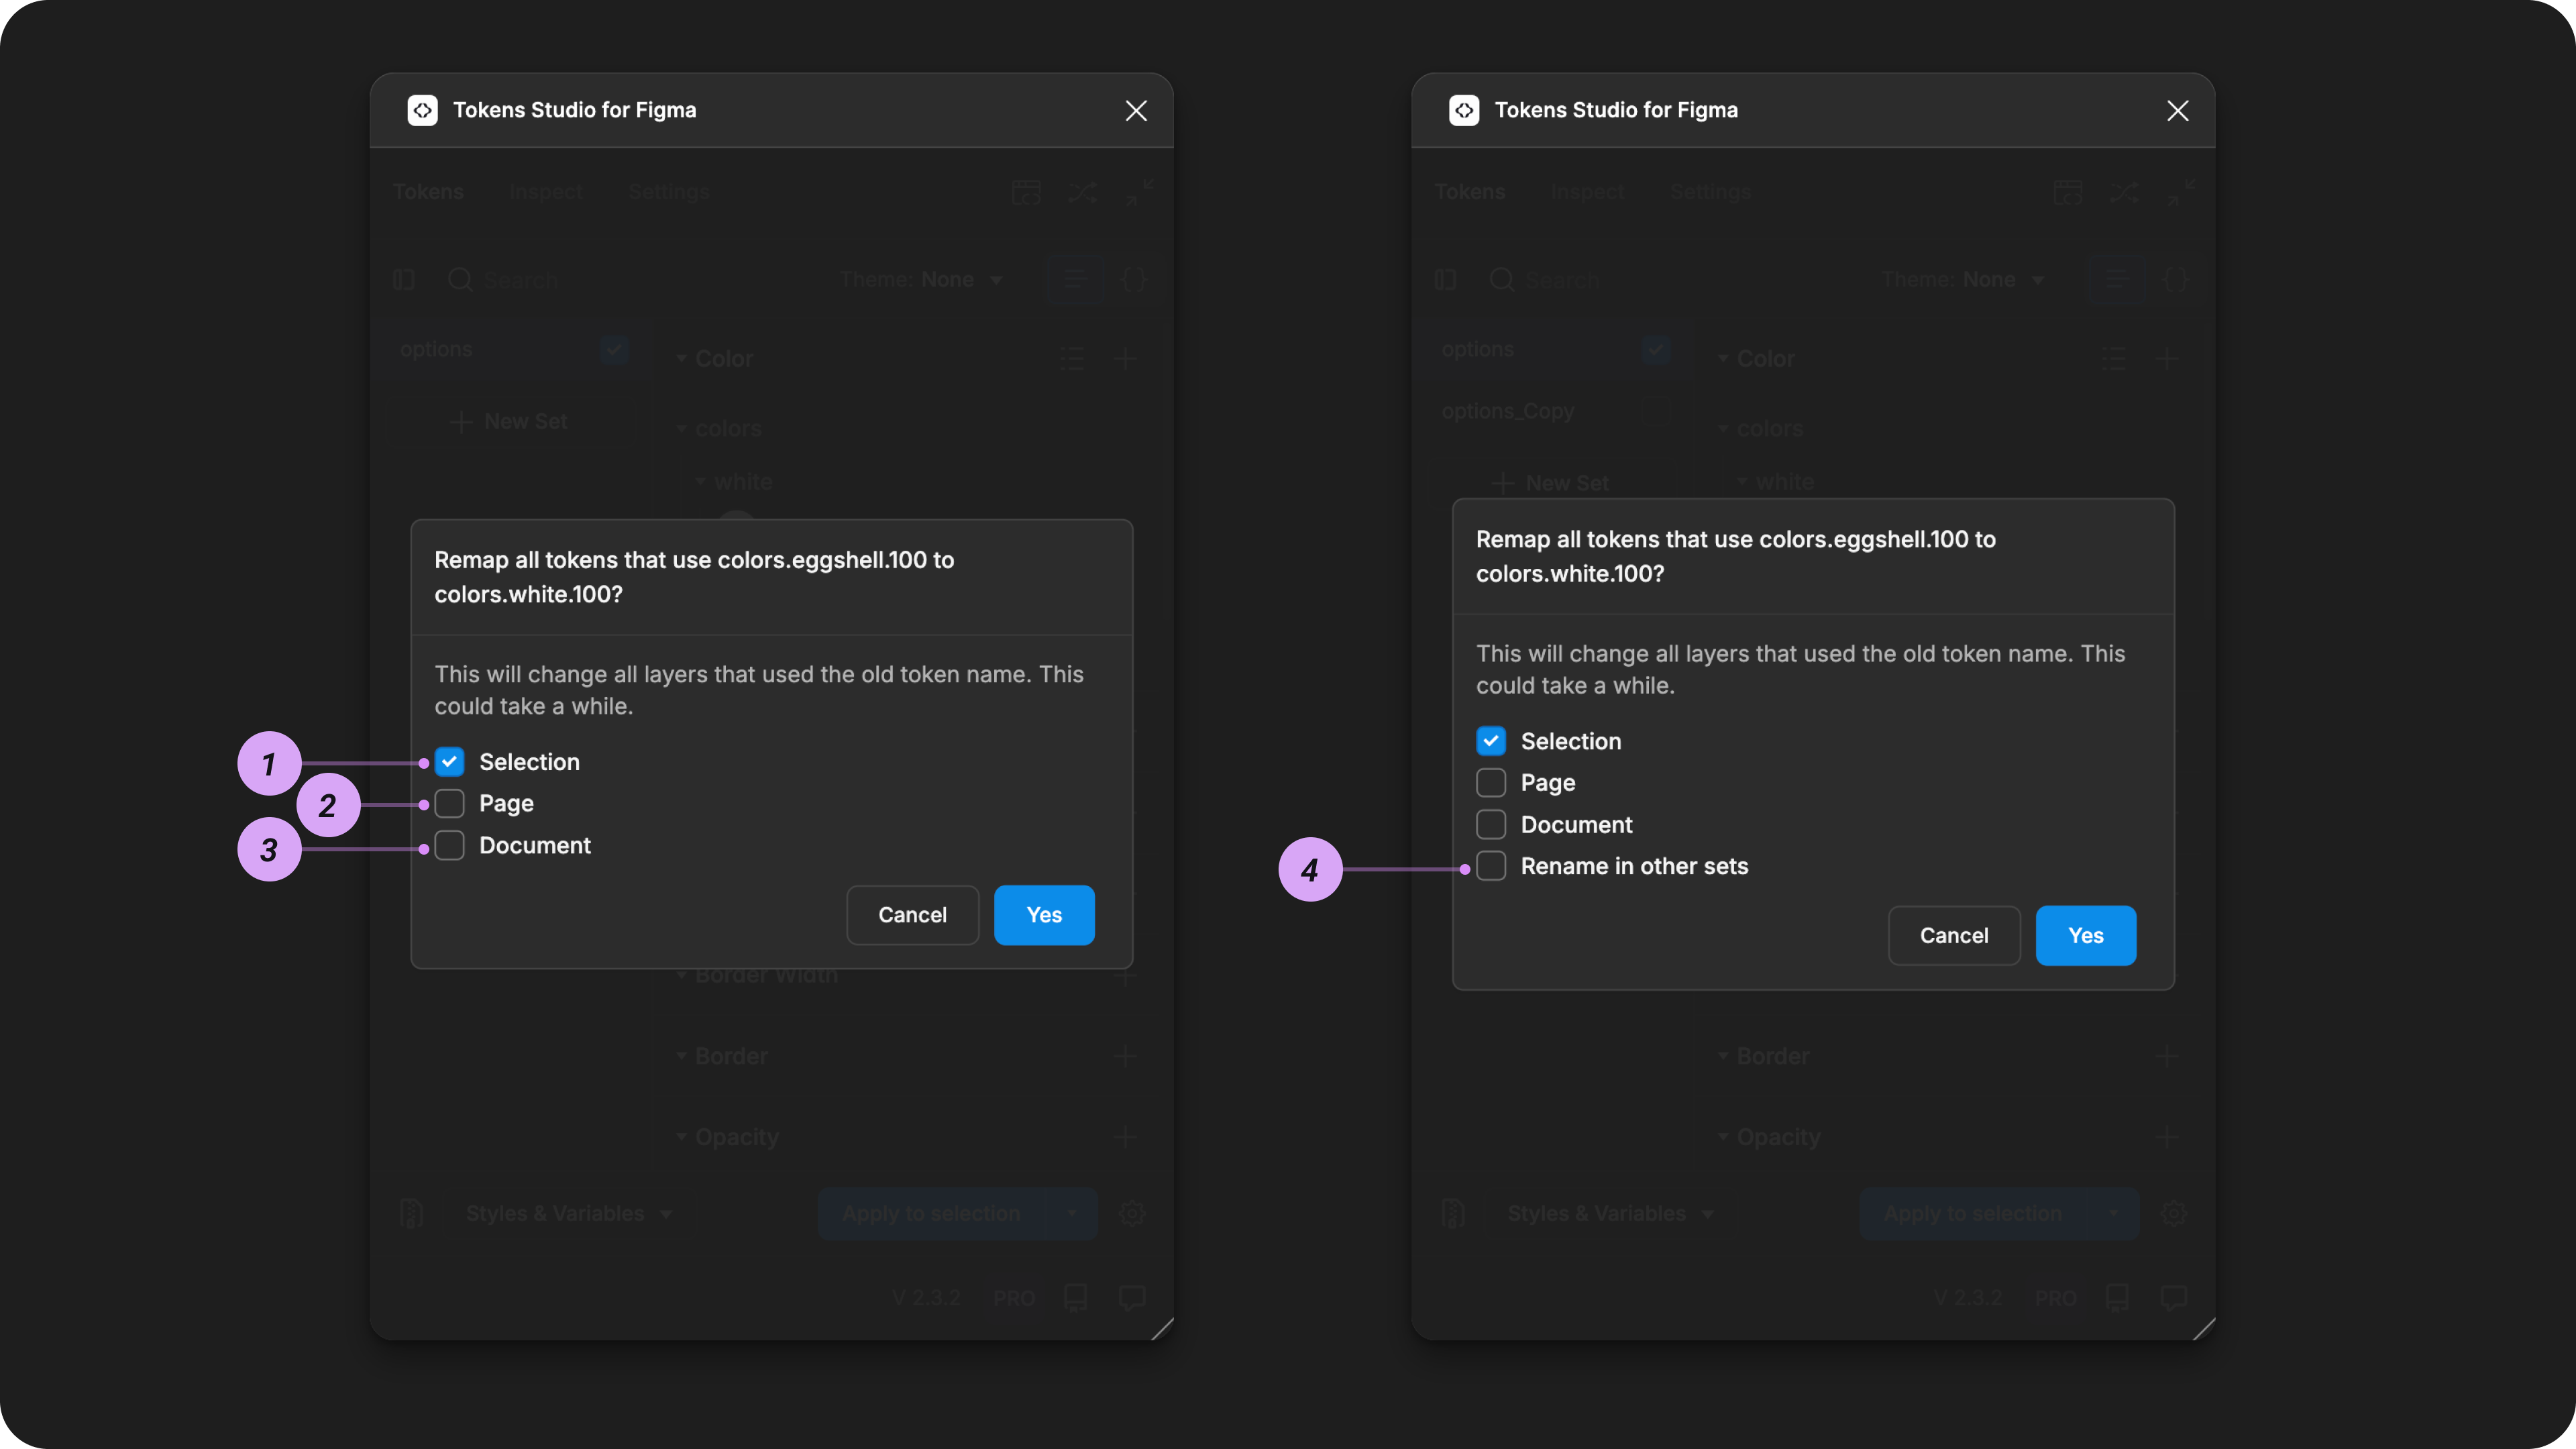
Task: Add new Color token in left window
Action: point(1125,359)
